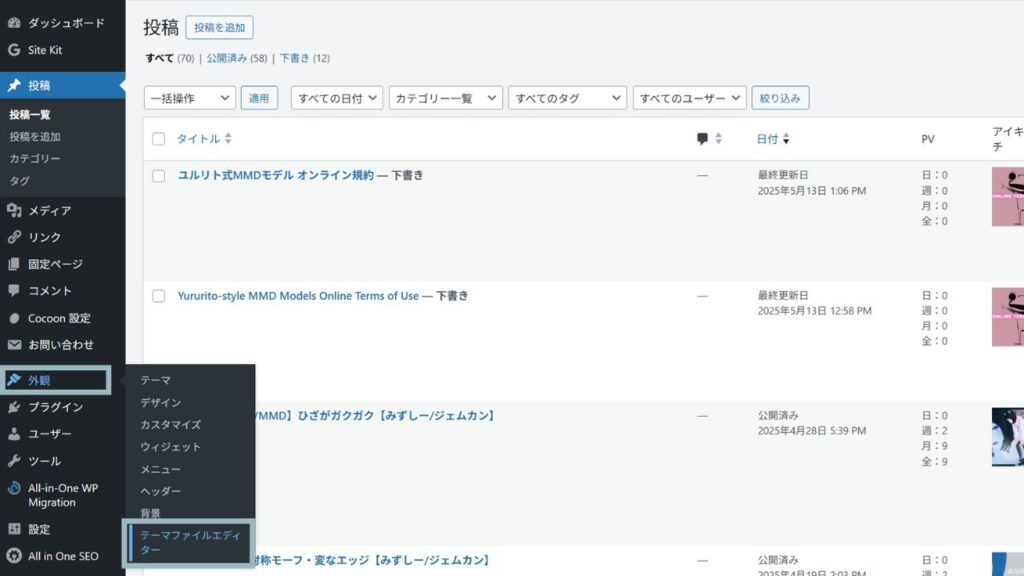Click the envelope icon beside お問い合わせ
The height and width of the screenshot is (576, 1024).
(14, 345)
